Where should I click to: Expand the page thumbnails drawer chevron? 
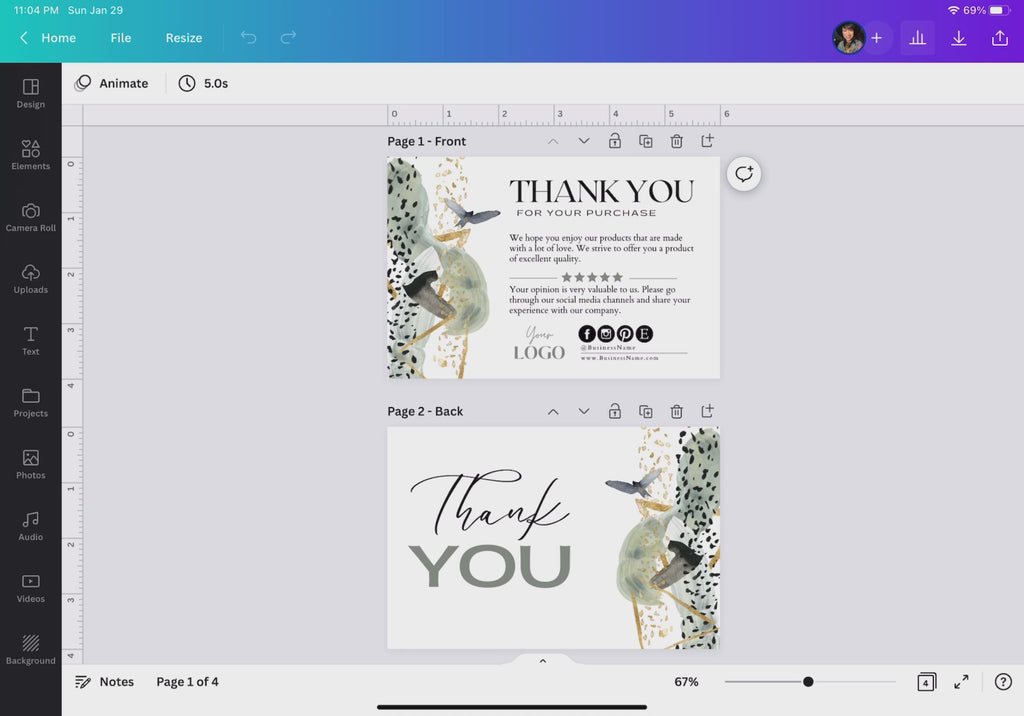[543, 660]
